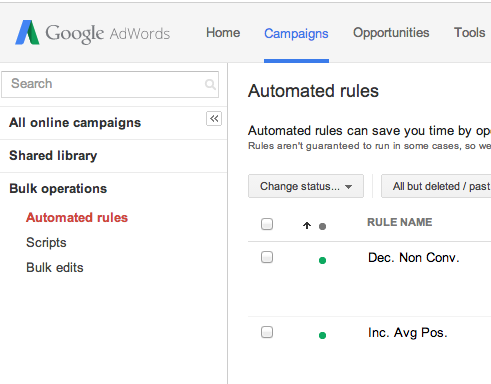Go to the Home tab
Screen dimensions: 491x384
point(223,33)
